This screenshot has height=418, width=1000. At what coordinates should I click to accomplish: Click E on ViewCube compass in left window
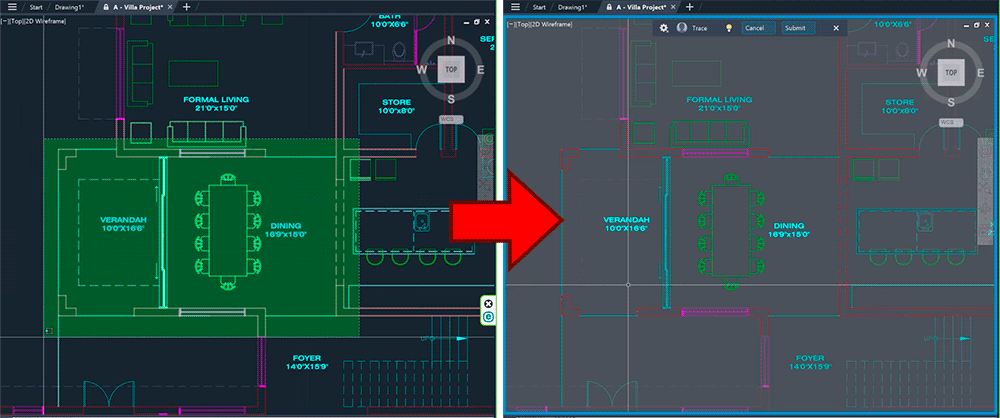[x=482, y=70]
